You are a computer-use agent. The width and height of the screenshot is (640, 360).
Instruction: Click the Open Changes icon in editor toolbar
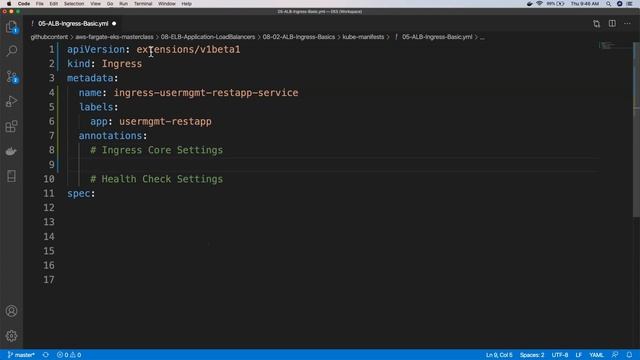coord(596,24)
